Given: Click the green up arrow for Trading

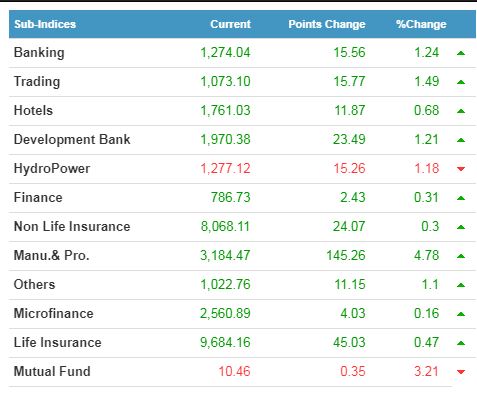Looking at the screenshot, I should point(461,82).
